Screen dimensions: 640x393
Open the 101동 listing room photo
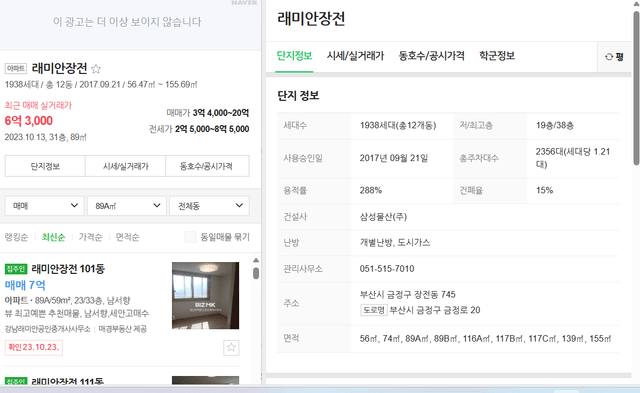click(x=205, y=295)
